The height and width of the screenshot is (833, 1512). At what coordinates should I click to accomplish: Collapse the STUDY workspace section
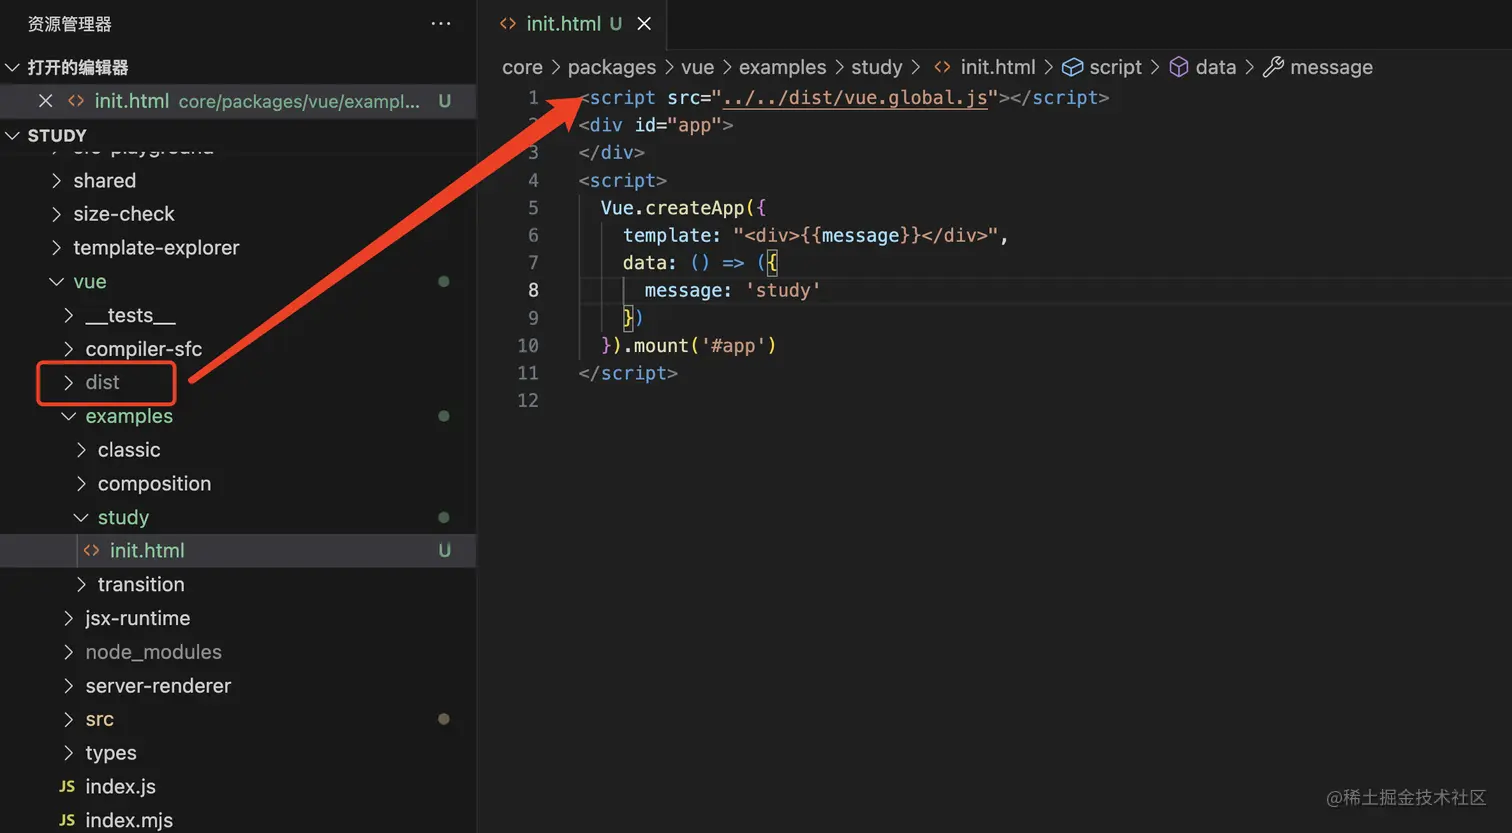(13, 135)
